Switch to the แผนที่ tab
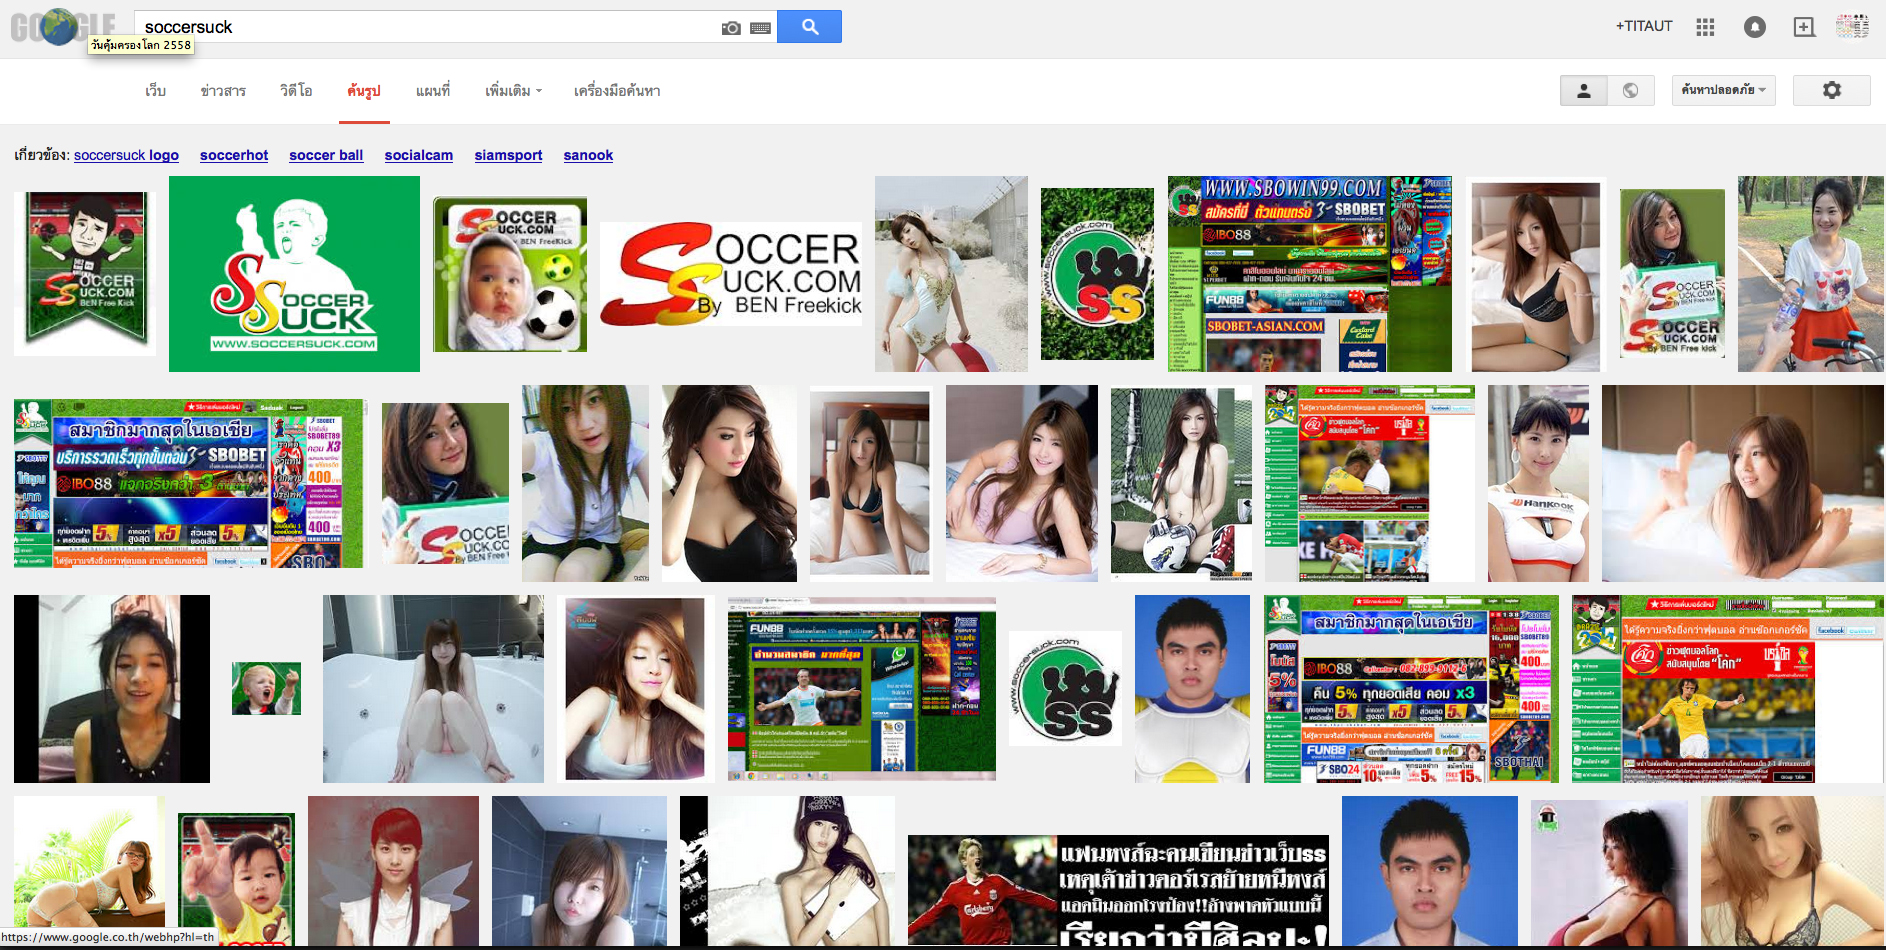Viewport: 1886px width, 950px height. pos(433,91)
